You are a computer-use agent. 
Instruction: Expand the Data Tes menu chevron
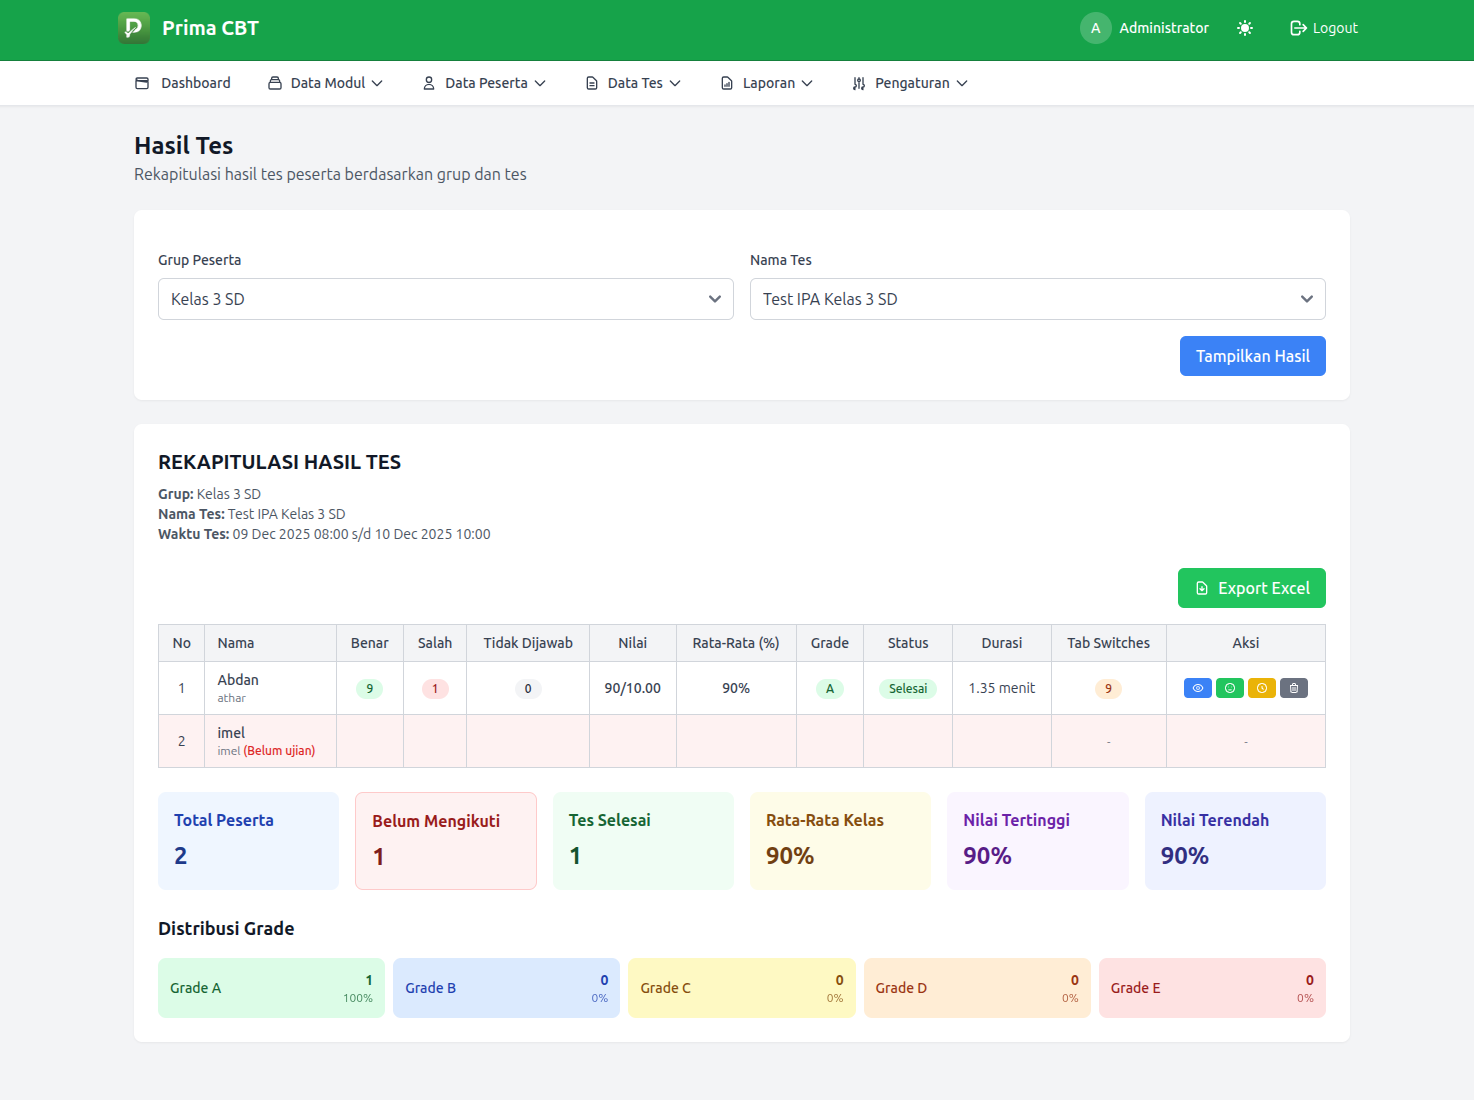[677, 83]
